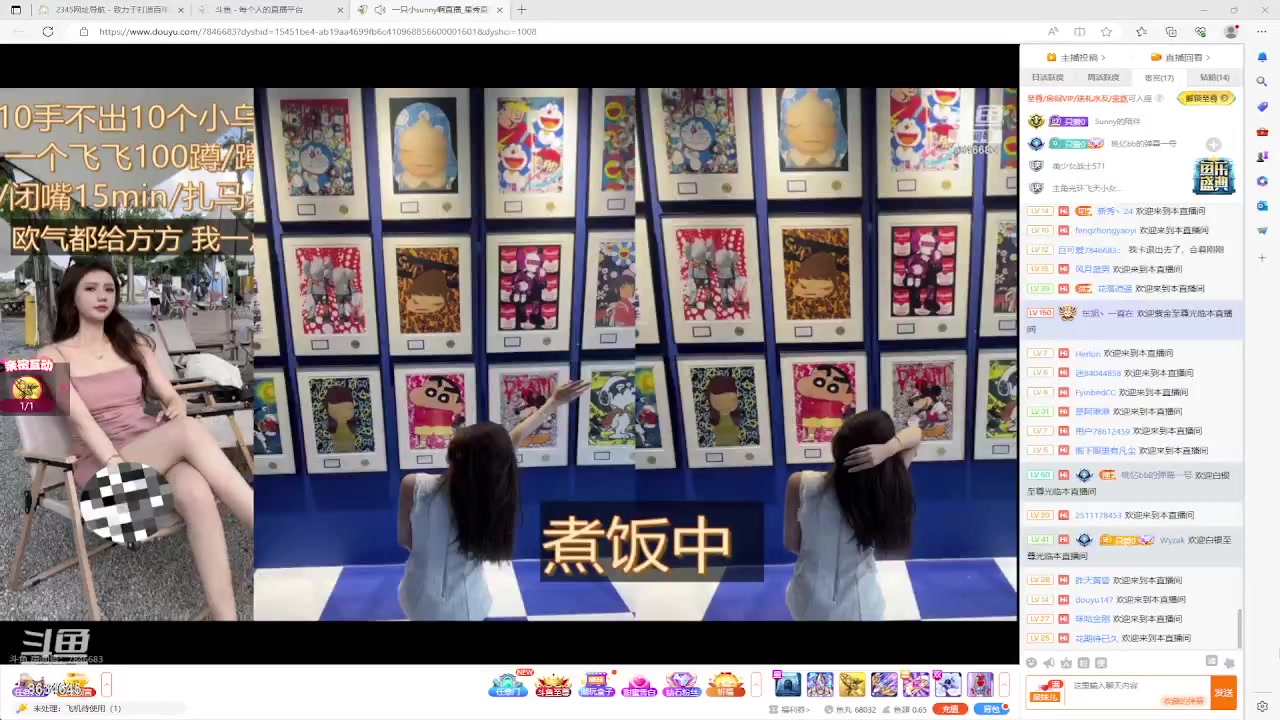Toggle the notification bell in the right sidebar
The height and width of the screenshot is (720, 1280).
[1262, 58]
